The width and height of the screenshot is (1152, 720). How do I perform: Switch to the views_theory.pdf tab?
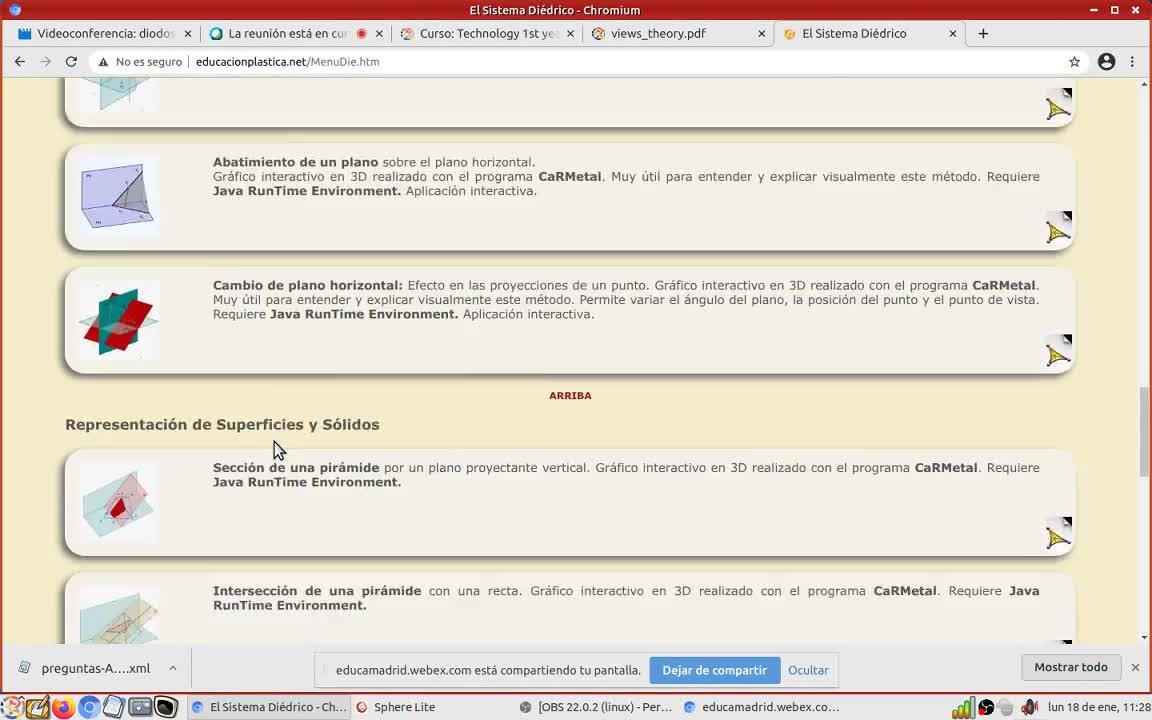click(x=678, y=34)
